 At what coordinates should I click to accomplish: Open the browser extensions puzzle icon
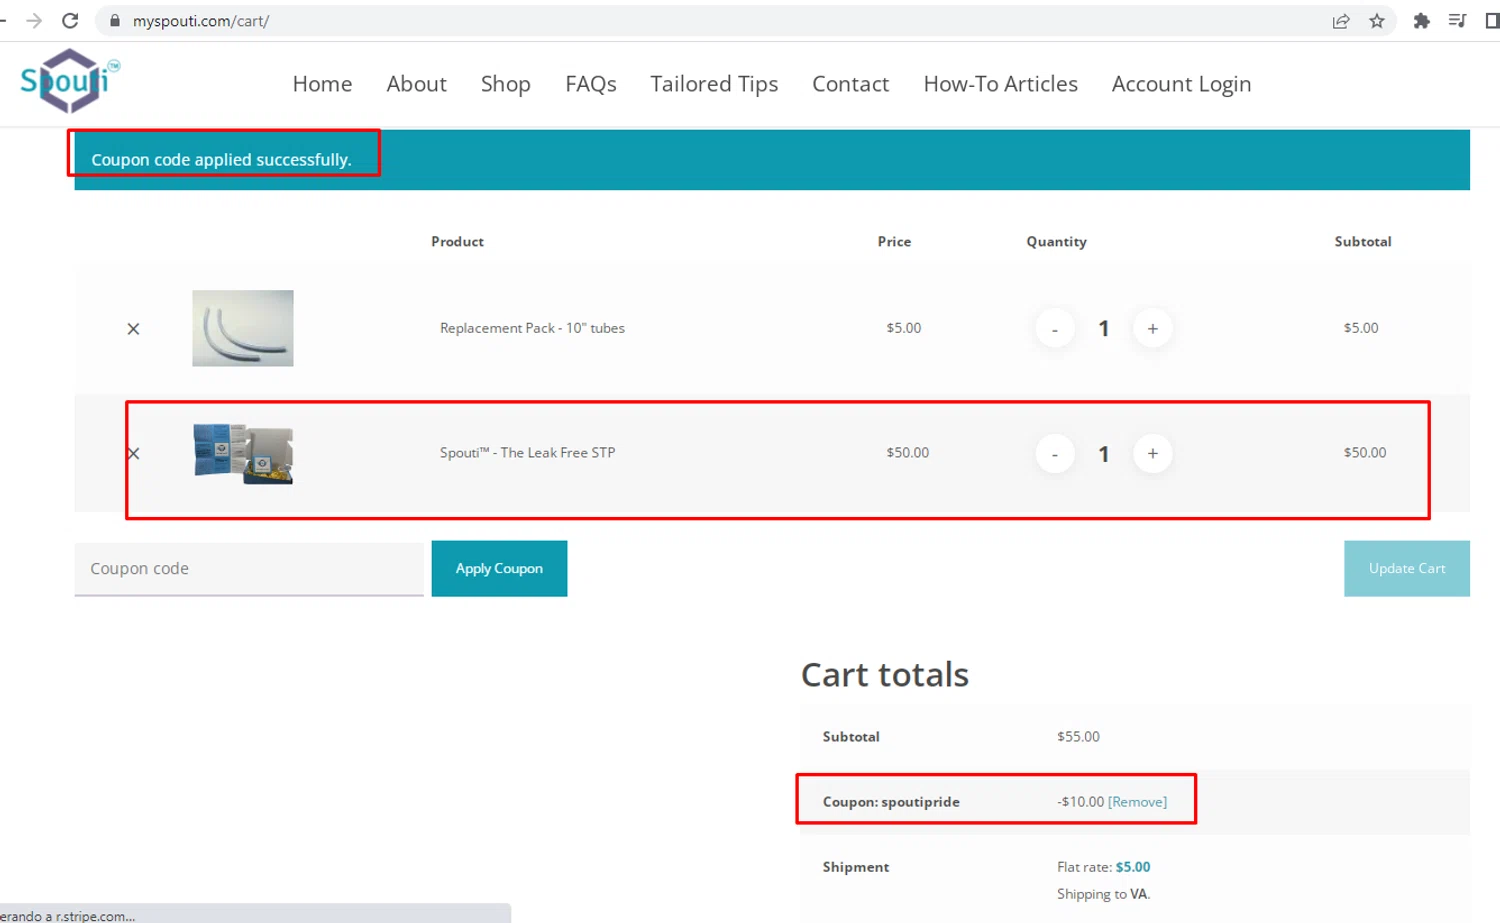(x=1421, y=21)
